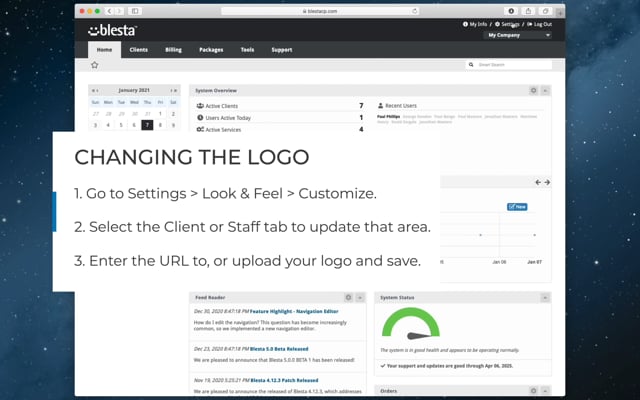Click the favorites star icon
The image size is (640, 400).
[95, 65]
